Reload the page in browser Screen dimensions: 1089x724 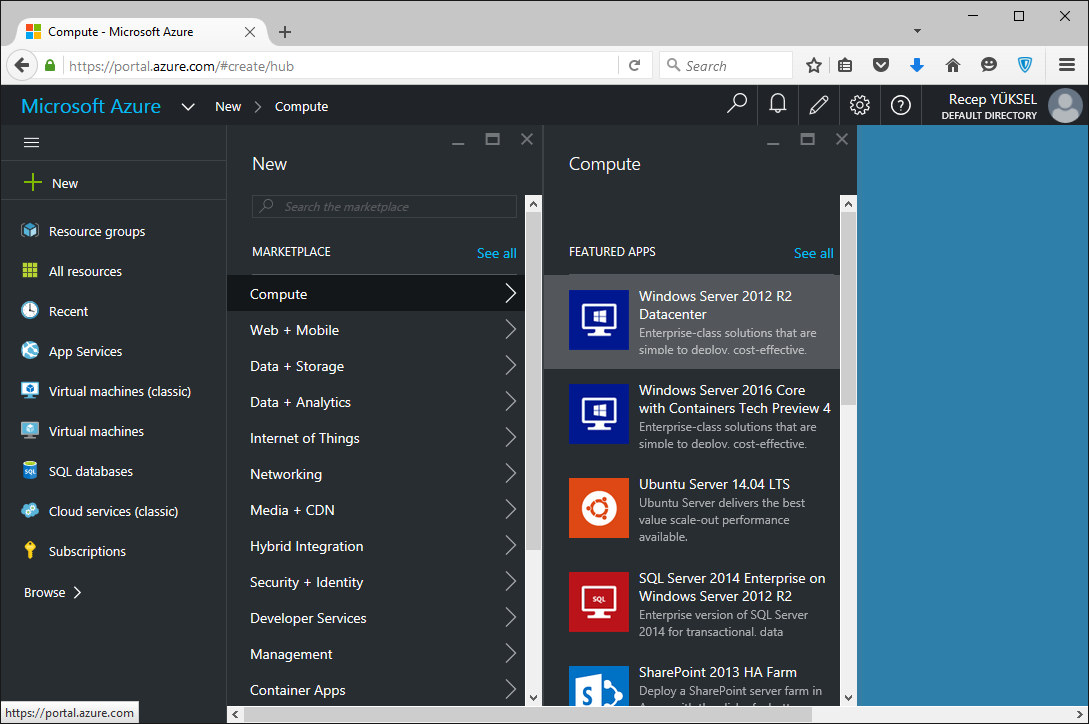pyautogui.click(x=635, y=65)
